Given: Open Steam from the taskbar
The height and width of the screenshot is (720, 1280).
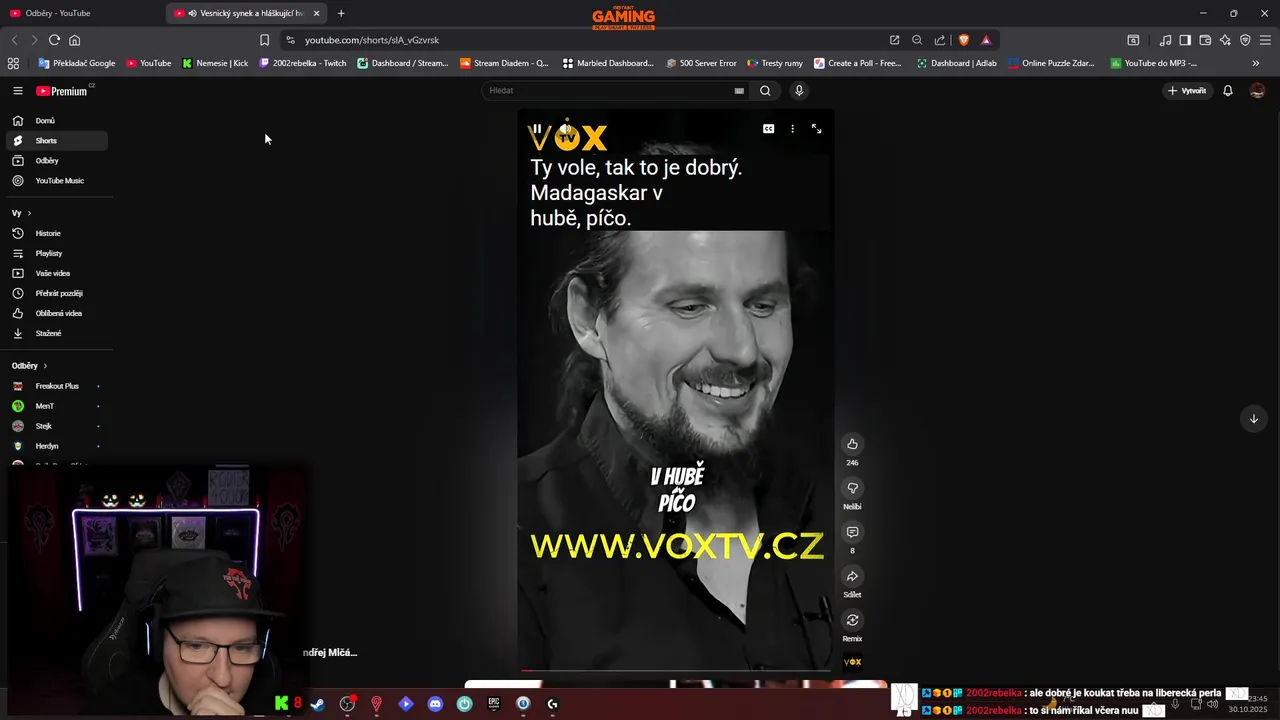Looking at the screenshot, I should coord(317,704).
